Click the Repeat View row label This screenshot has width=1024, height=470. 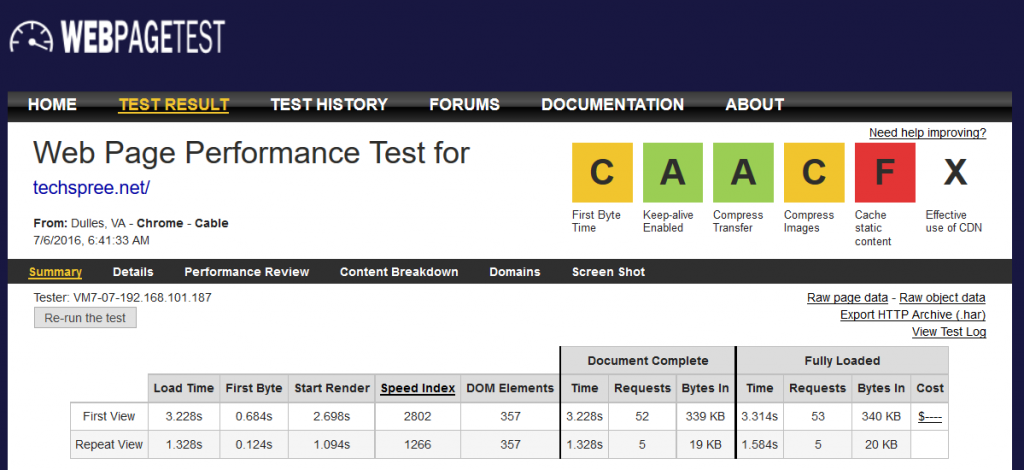point(109,445)
